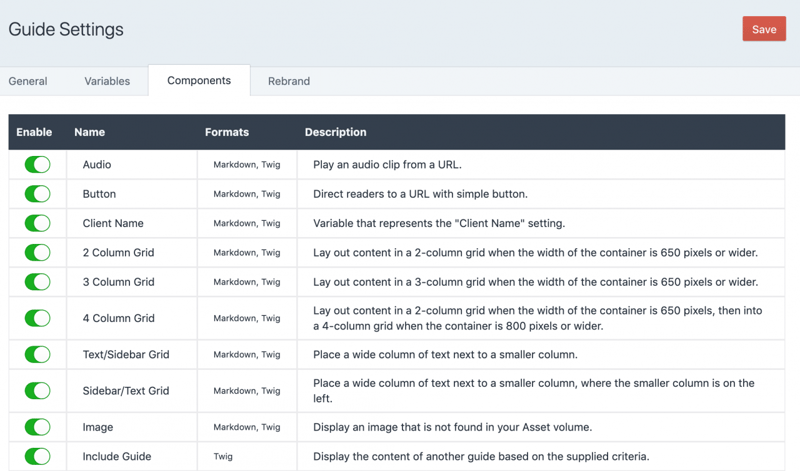This screenshot has width=800, height=471.
Task: Click the Enable column header
Action: click(34, 132)
